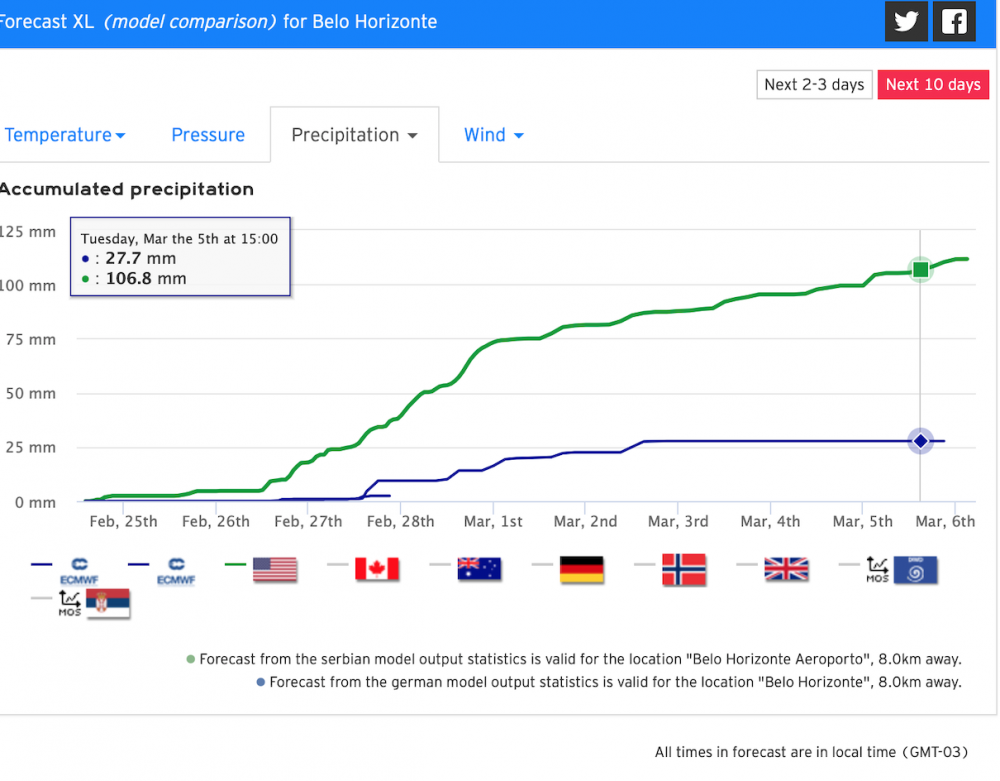Click the blue diamond marker on chart
1000x781 pixels.
coord(920,441)
